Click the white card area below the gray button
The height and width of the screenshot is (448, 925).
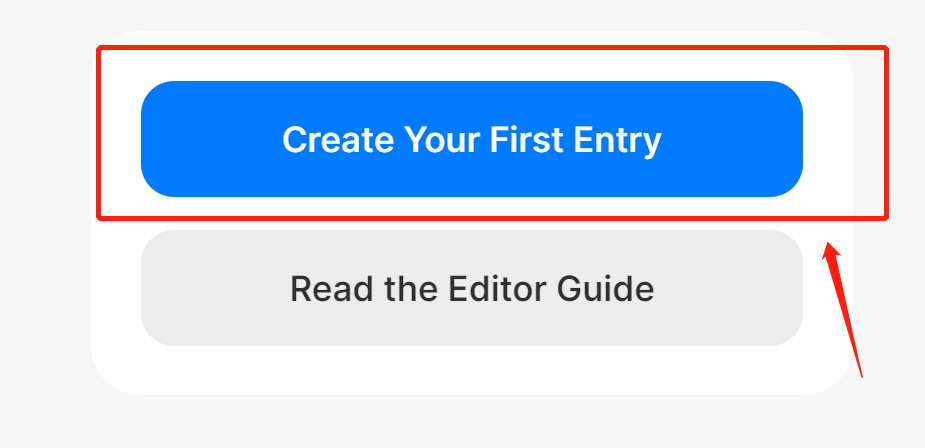click(x=471, y=370)
